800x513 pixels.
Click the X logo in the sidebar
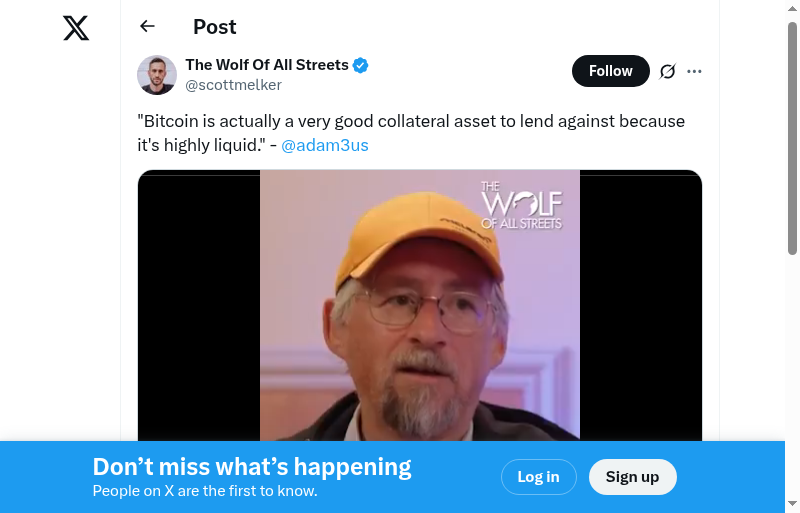(x=76, y=28)
